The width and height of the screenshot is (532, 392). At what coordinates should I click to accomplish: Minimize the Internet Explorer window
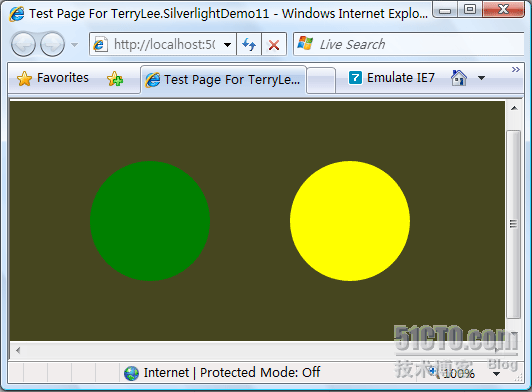[x=445, y=10]
